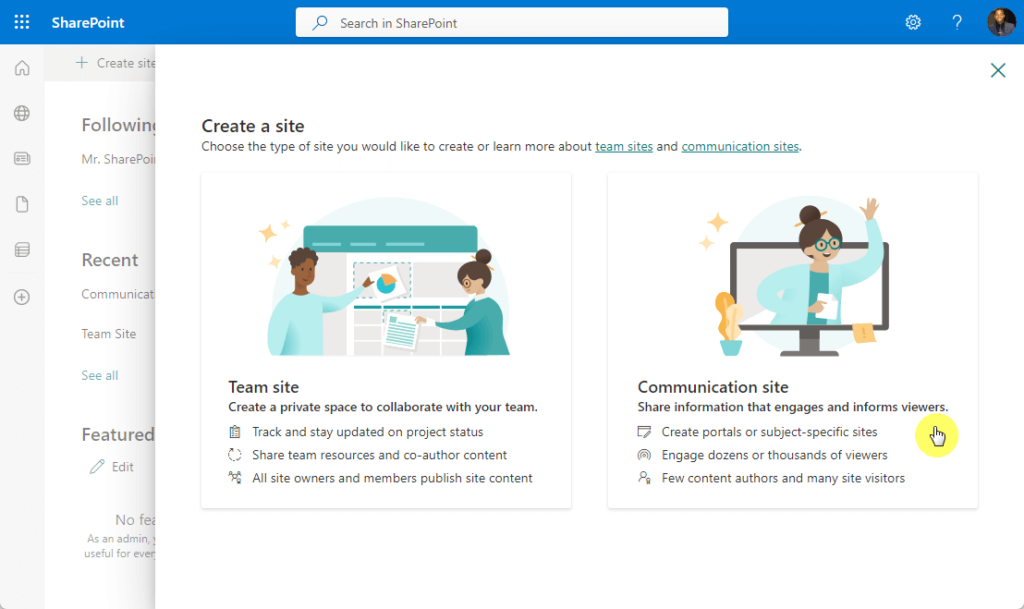The image size is (1024, 609).
Task: Go to Home in left rail
Action: pos(22,68)
